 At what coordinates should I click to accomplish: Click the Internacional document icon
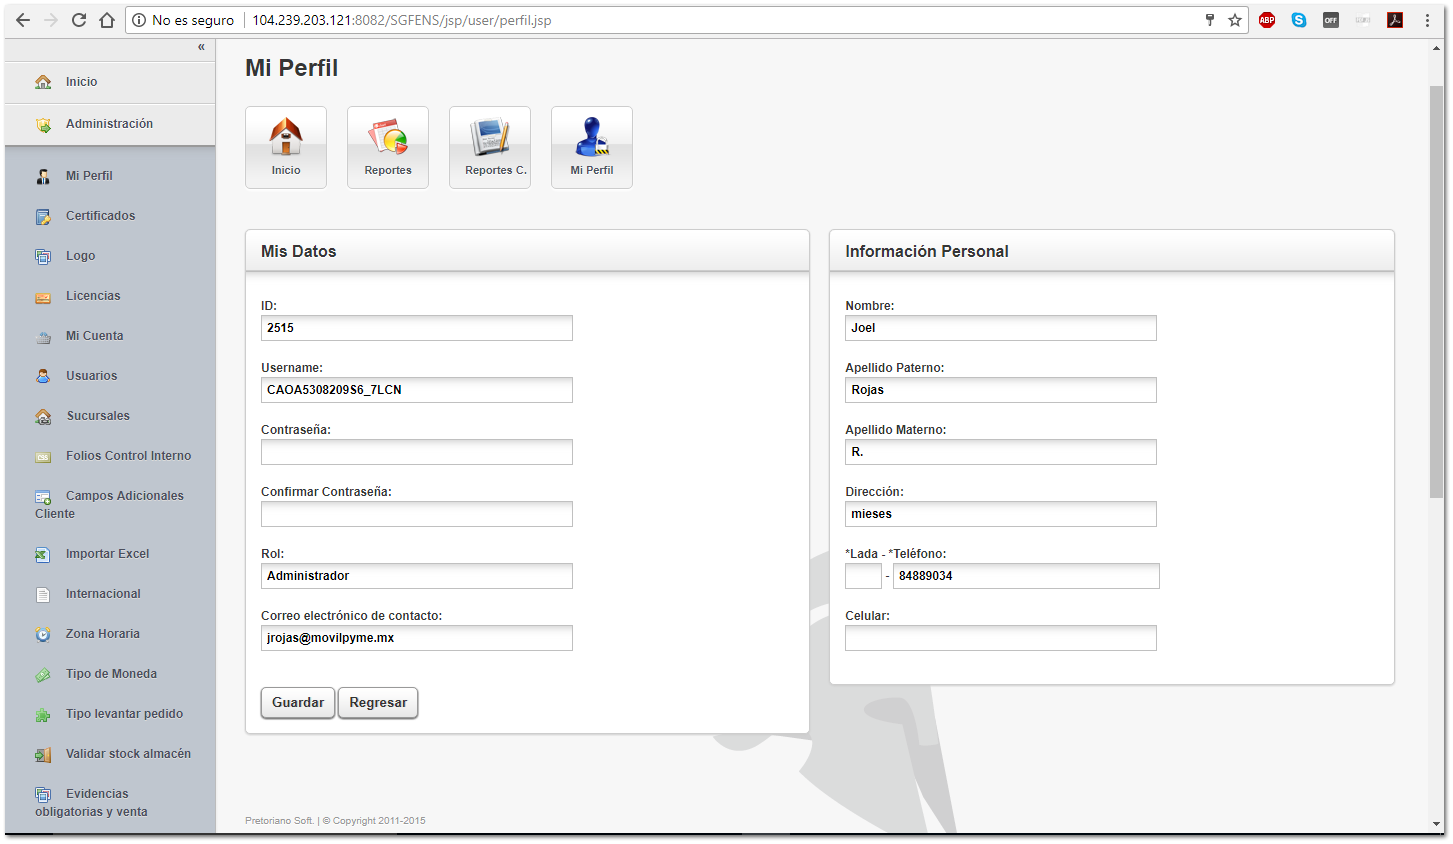43,594
